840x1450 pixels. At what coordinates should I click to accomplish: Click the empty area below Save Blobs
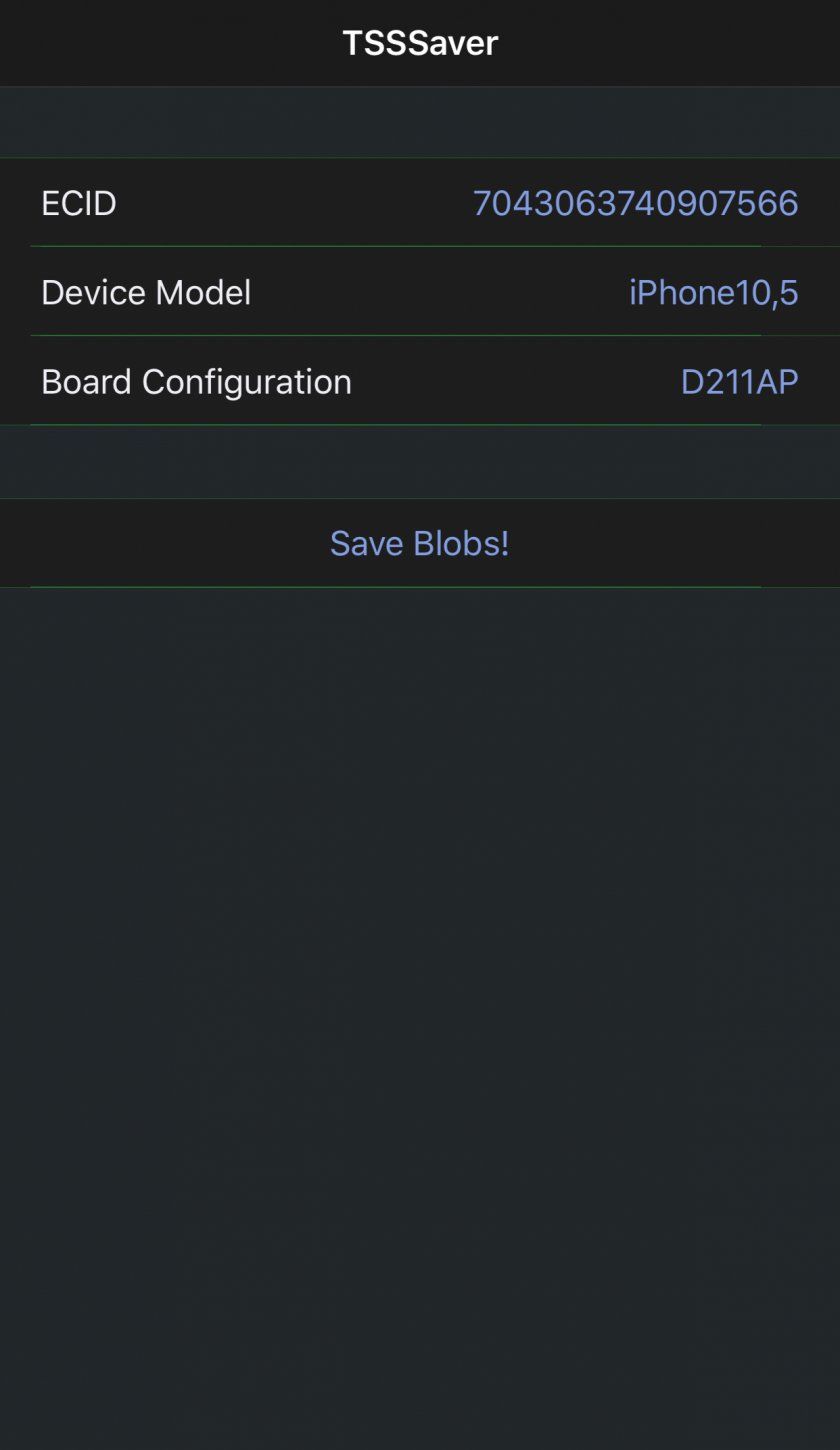pos(420,950)
